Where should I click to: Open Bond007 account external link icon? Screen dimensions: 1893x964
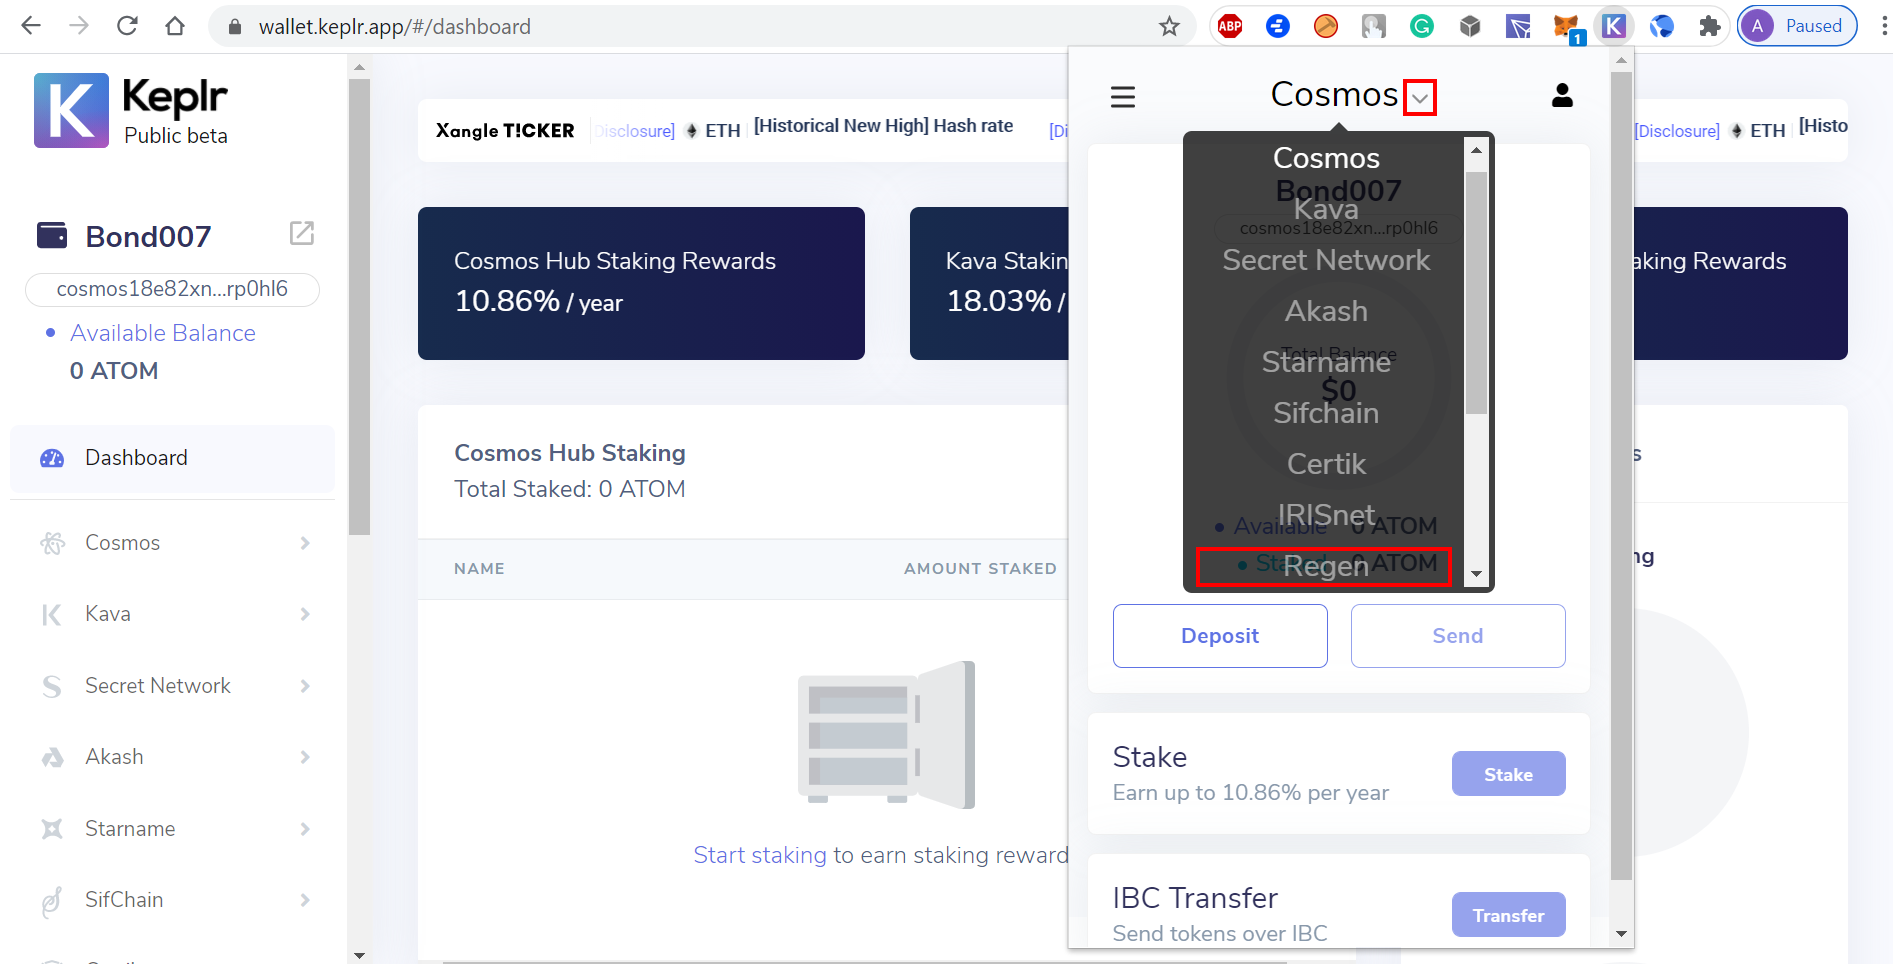tap(301, 233)
